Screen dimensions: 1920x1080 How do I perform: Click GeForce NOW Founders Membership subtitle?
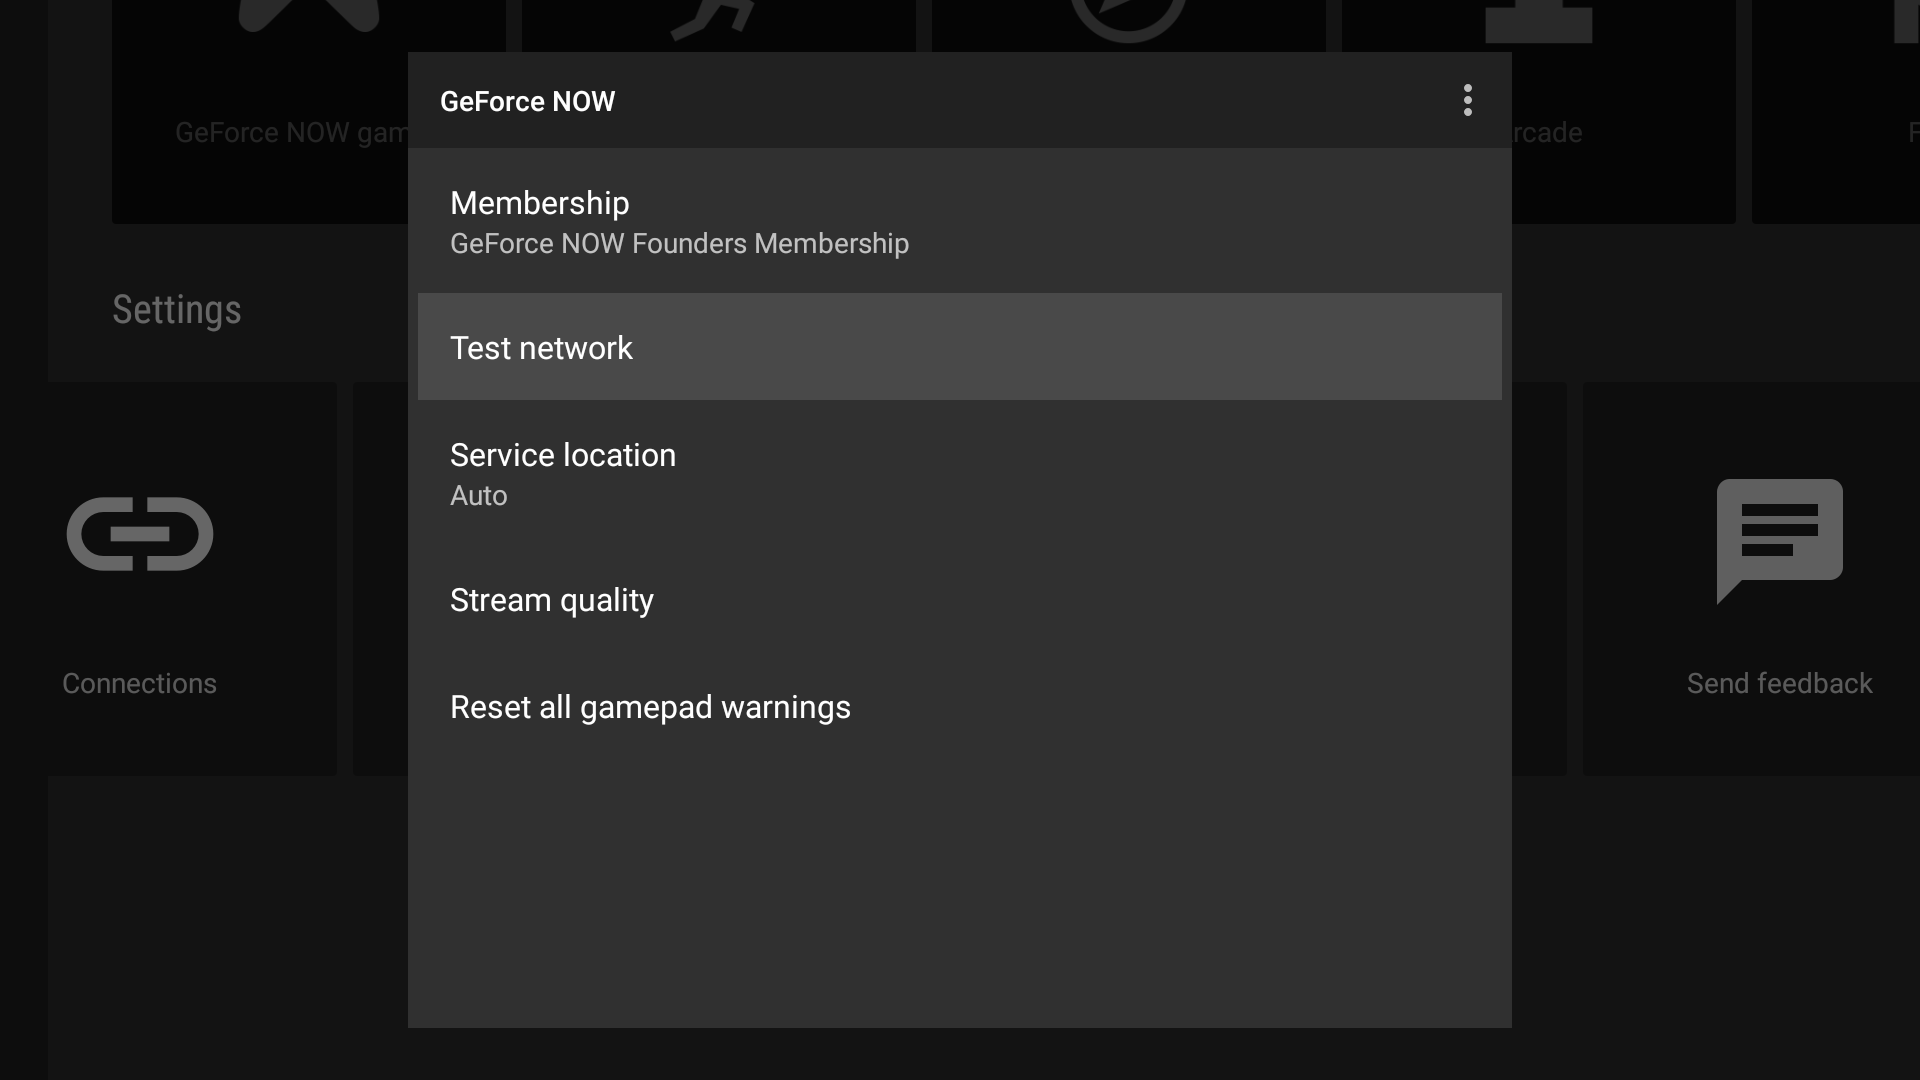[x=679, y=243]
